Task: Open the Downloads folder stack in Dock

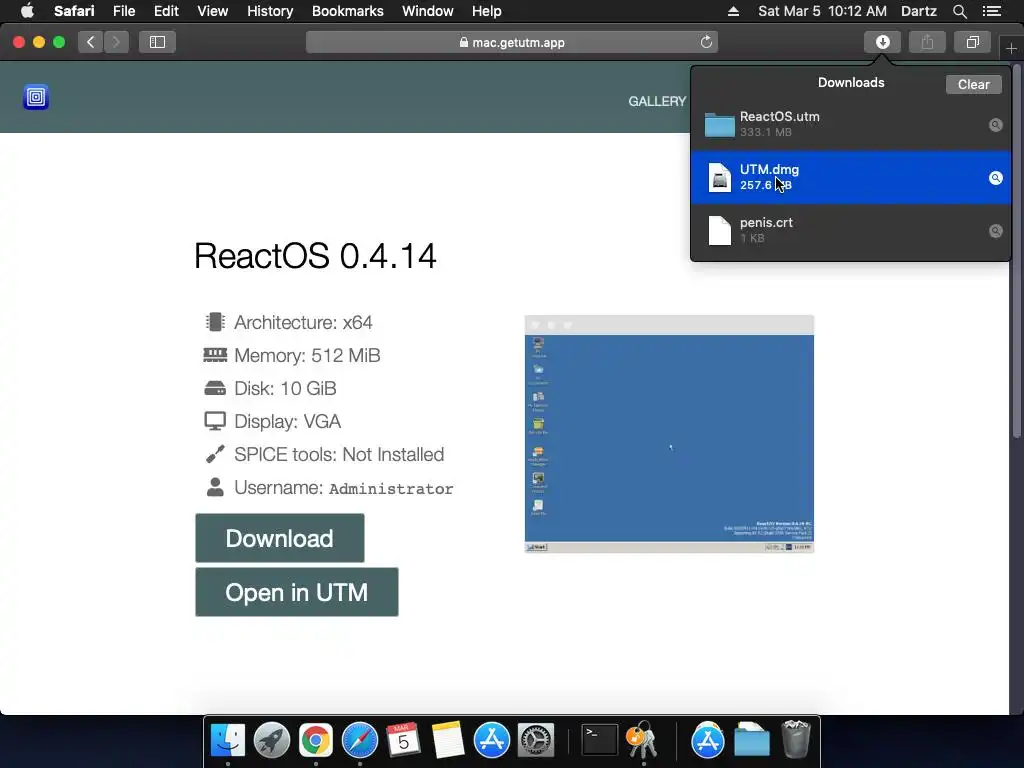Action: (x=752, y=740)
